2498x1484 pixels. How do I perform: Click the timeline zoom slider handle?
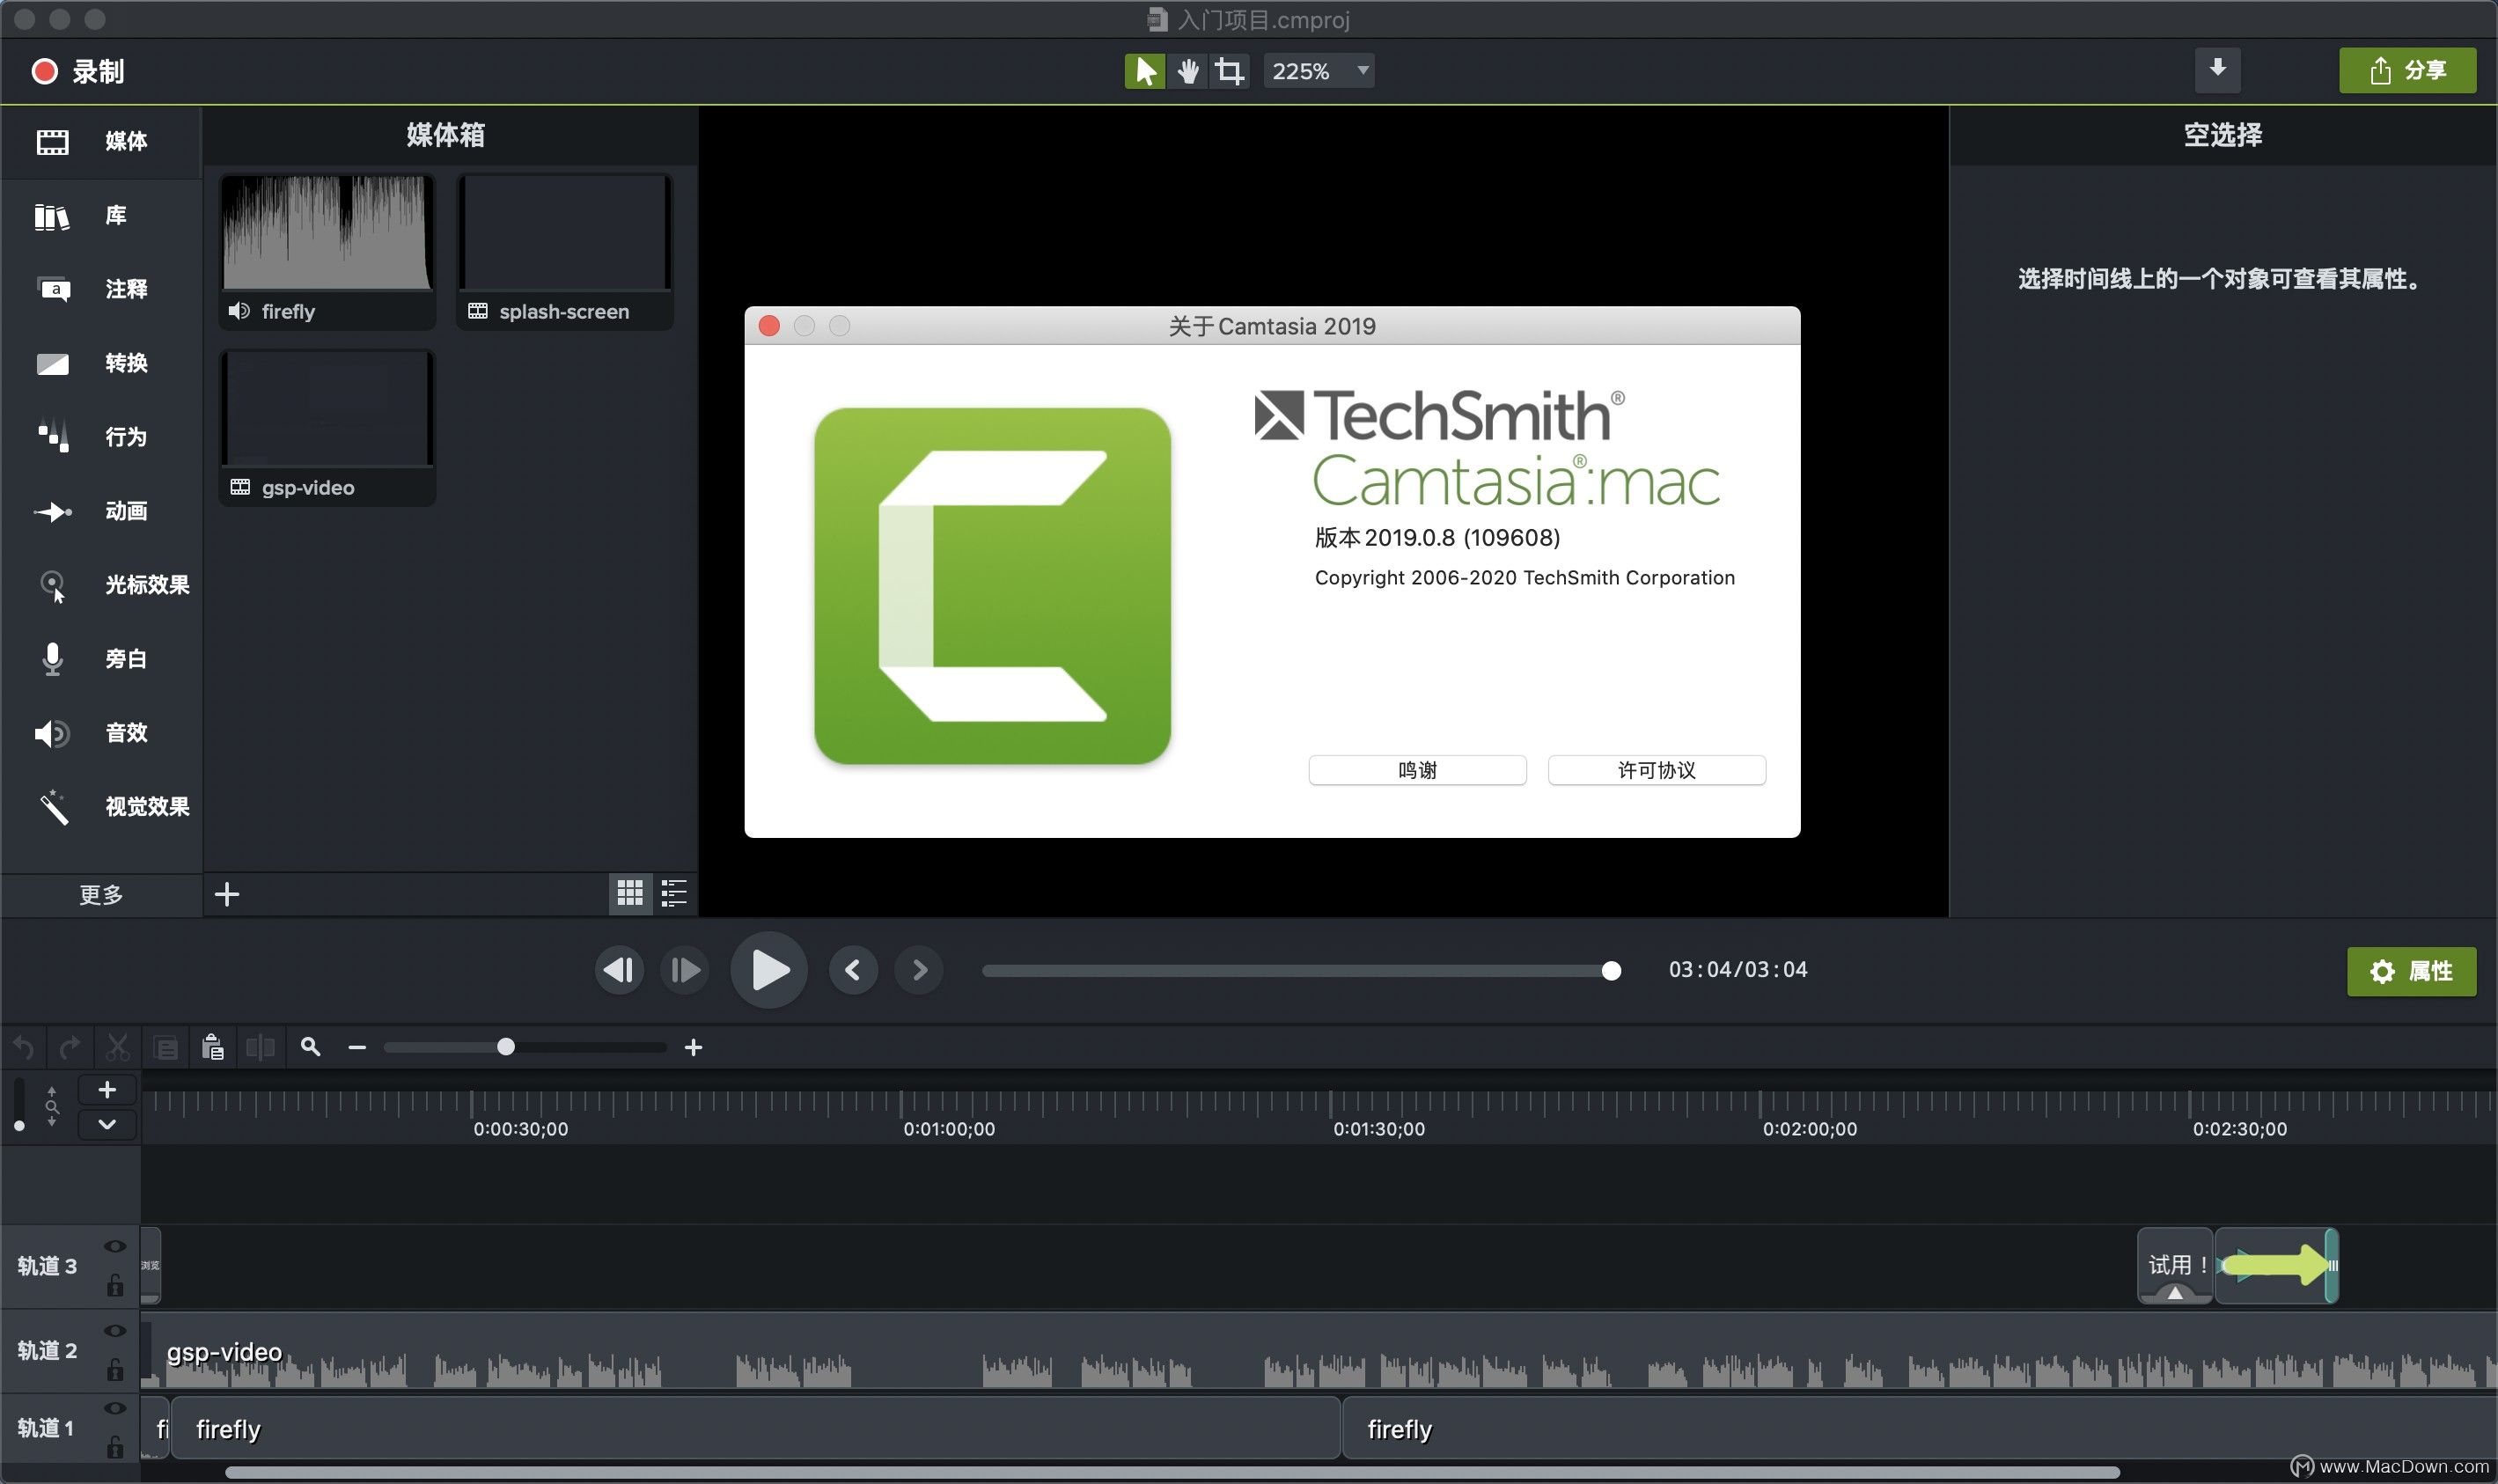tap(506, 1047)
